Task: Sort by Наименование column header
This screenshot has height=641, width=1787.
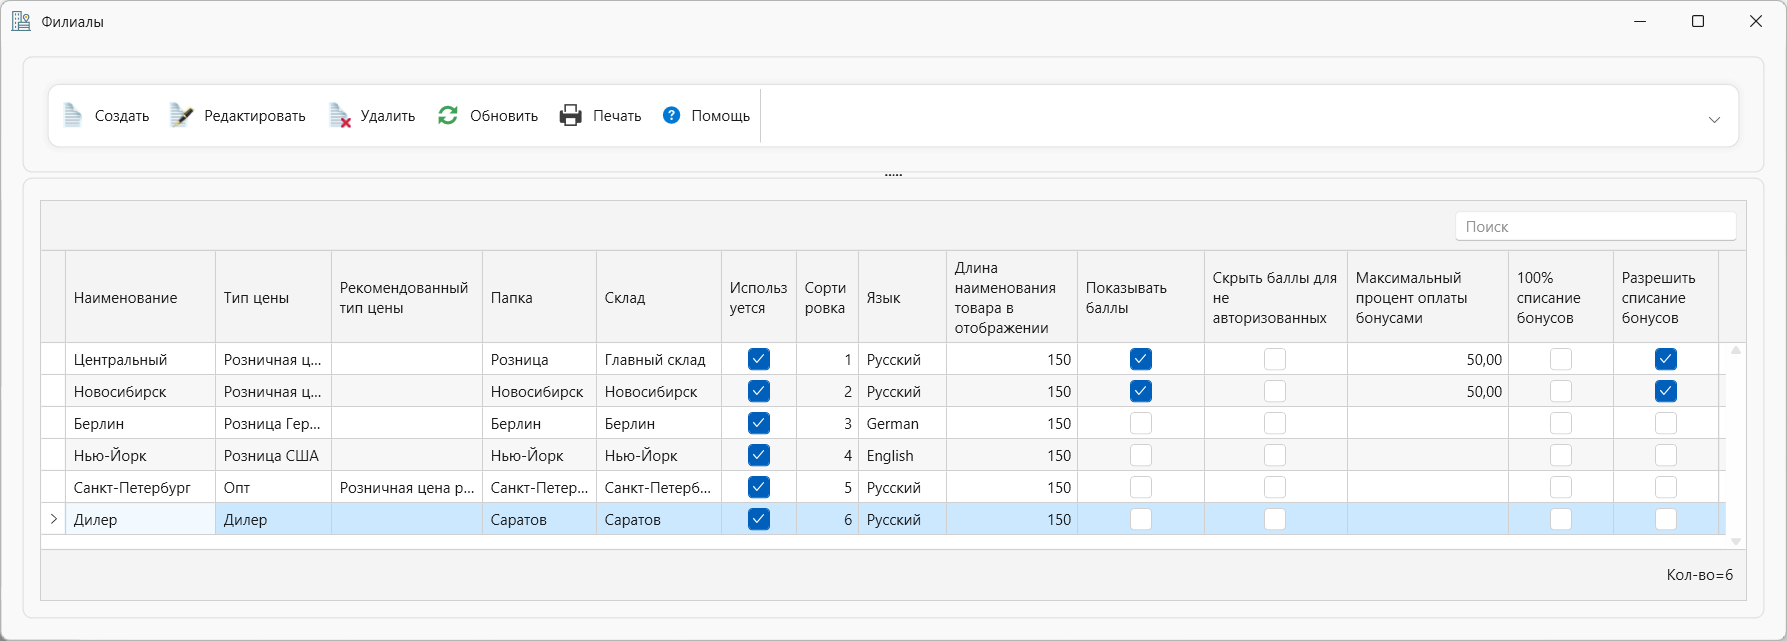Action: 140,297
